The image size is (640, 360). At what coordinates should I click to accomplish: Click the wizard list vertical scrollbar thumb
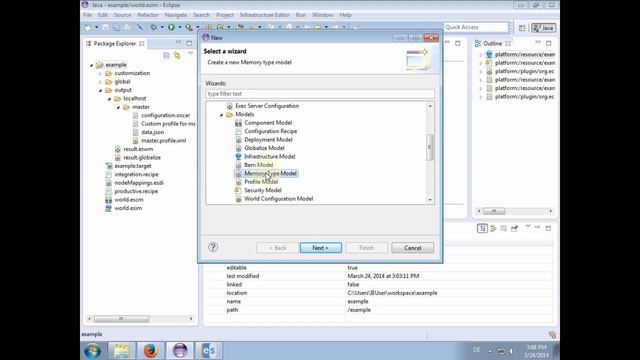(x=429, y=147)
